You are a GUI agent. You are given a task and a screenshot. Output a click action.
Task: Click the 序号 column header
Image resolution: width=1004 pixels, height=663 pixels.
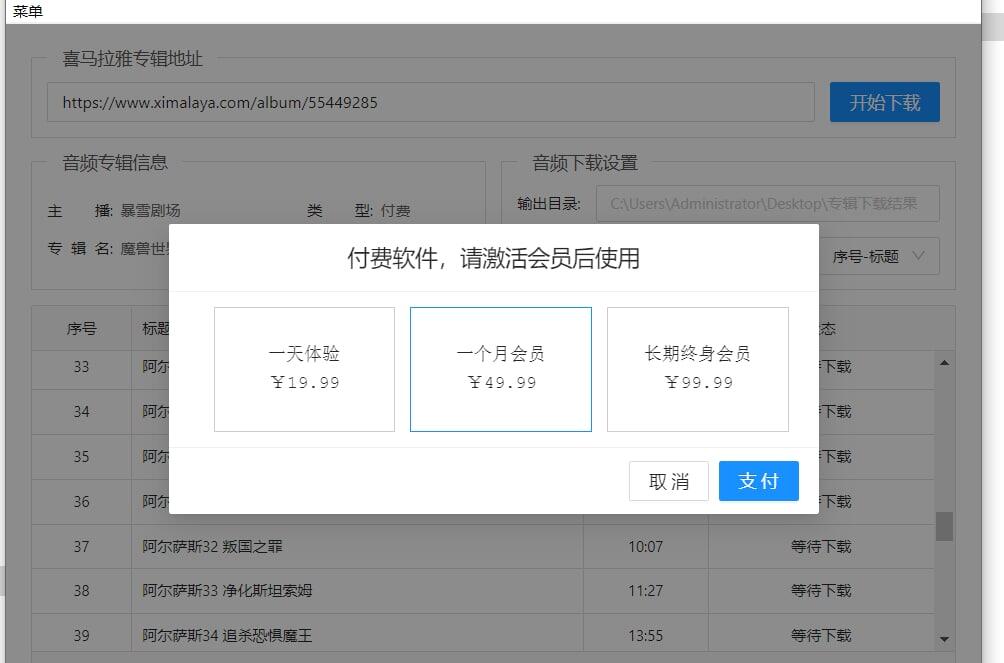[x=81, y=328]
